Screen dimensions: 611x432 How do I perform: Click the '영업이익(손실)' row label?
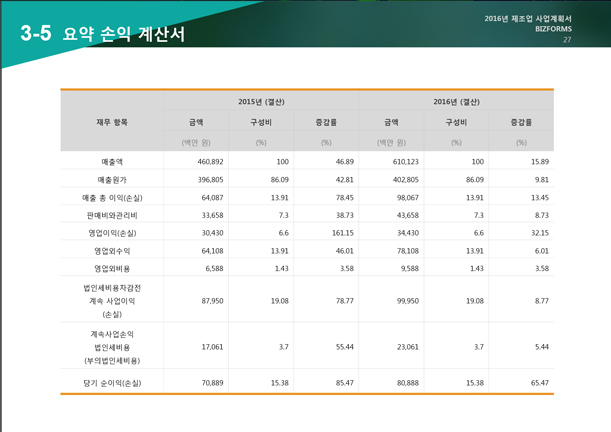tap(112, 233)
